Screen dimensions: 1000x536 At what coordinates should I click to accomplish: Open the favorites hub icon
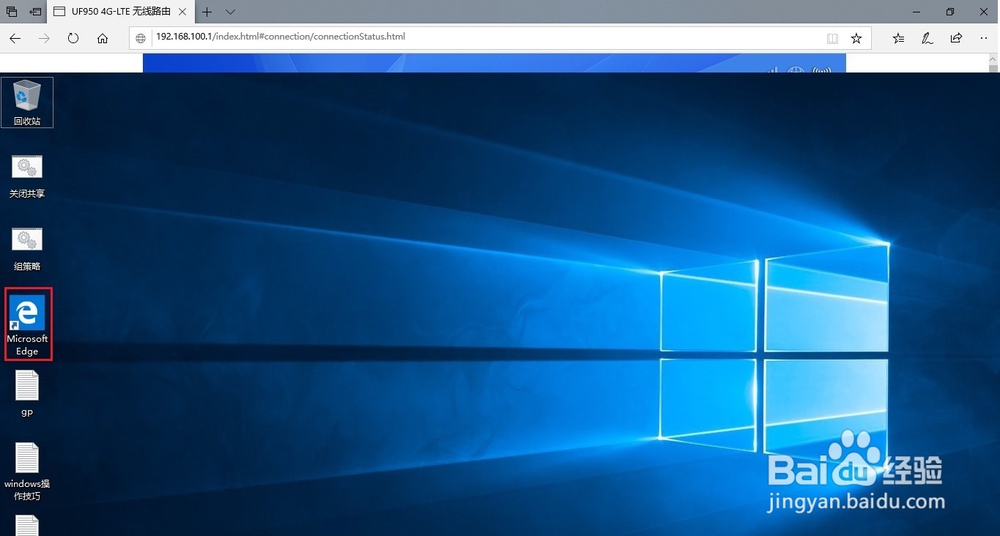898,38
